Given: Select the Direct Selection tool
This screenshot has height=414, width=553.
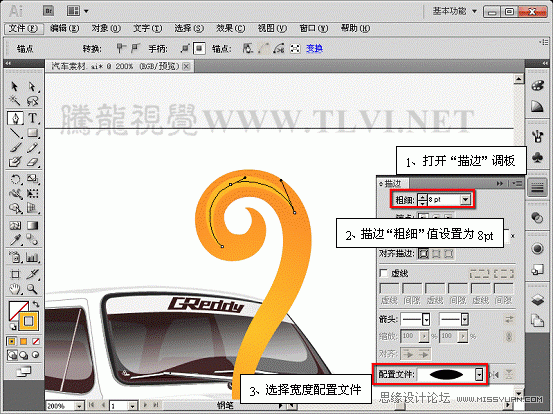Looking at the screenshot, I should [x=32, y=86].
